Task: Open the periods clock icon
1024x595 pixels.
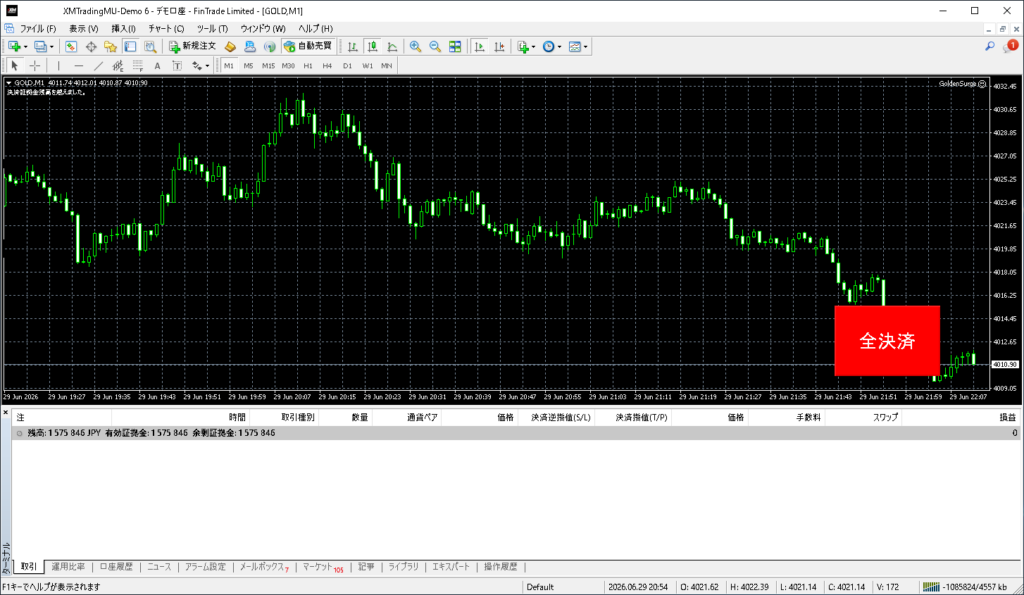Action: pos(549,46)
